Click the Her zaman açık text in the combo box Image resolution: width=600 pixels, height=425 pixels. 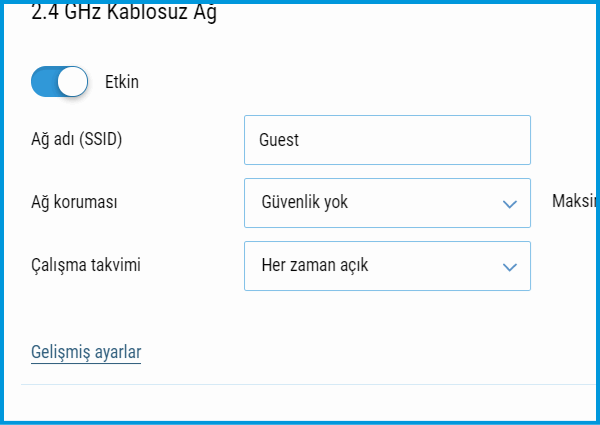[x=315, y=266]
